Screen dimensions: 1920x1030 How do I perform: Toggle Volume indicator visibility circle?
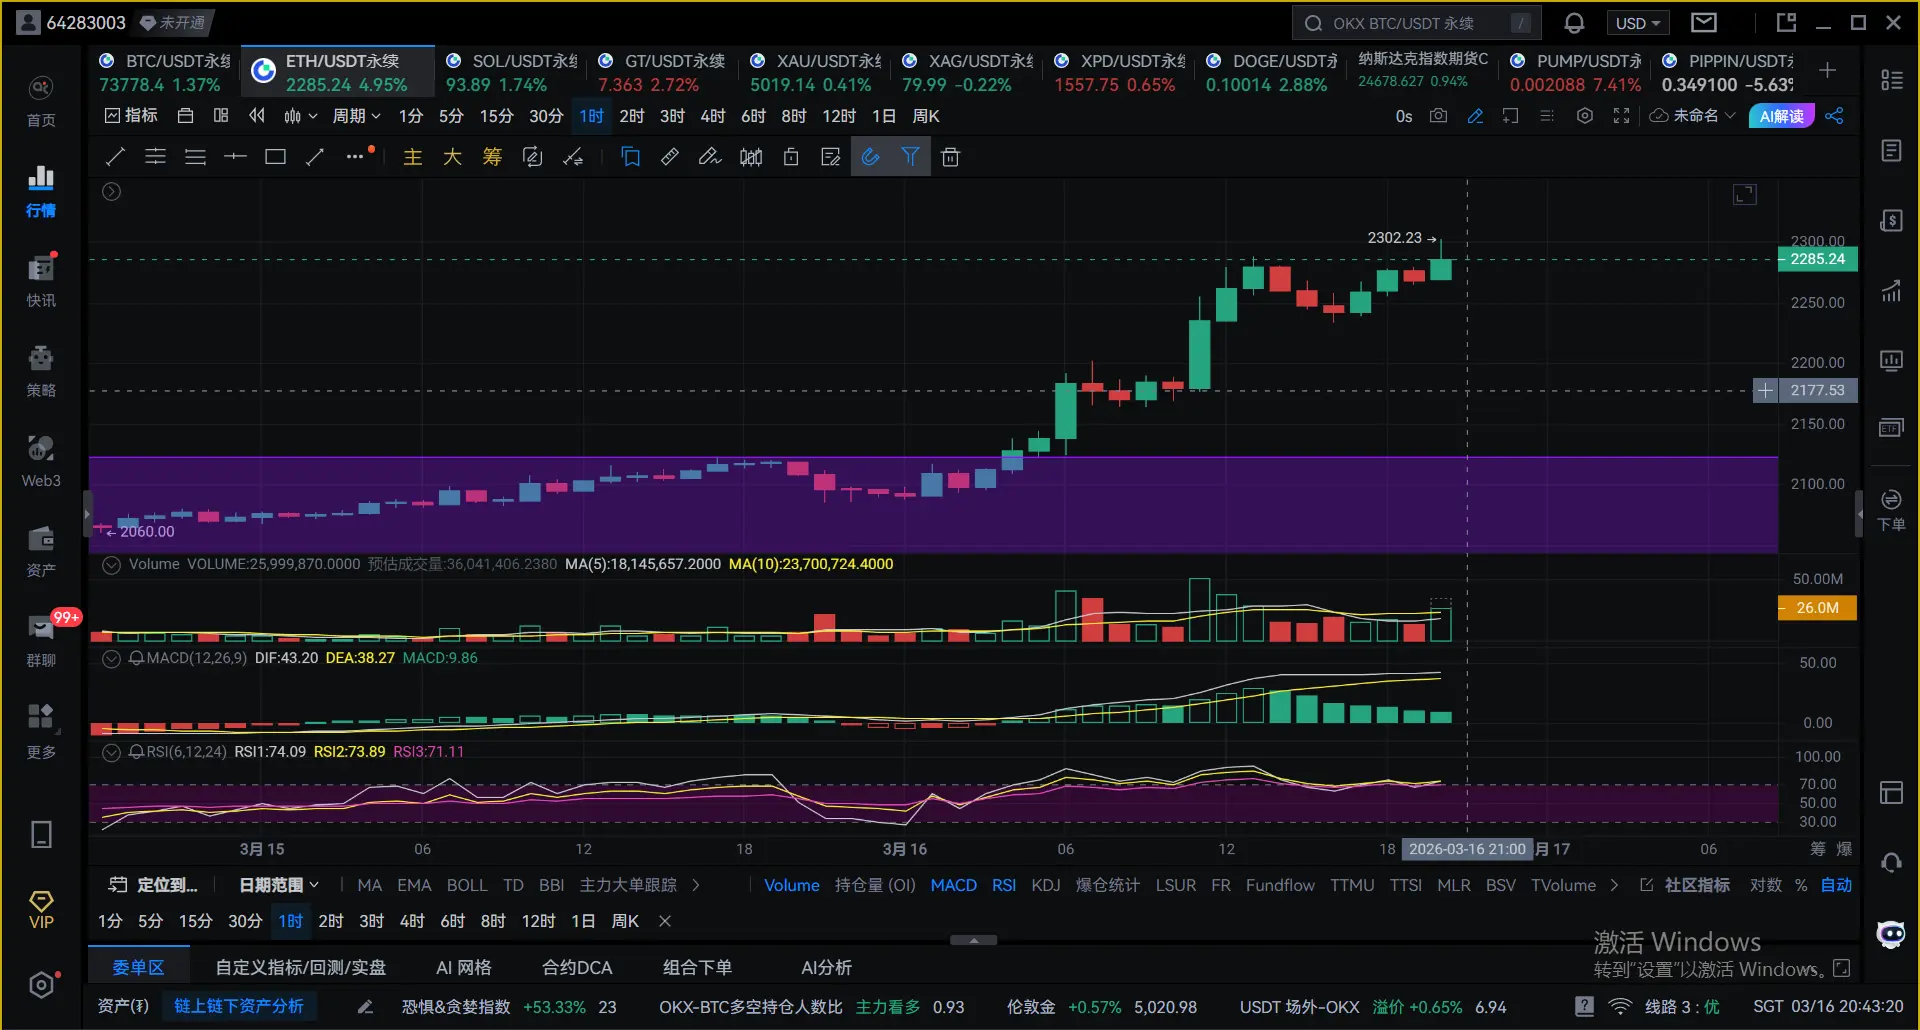[x=112, y=565]
